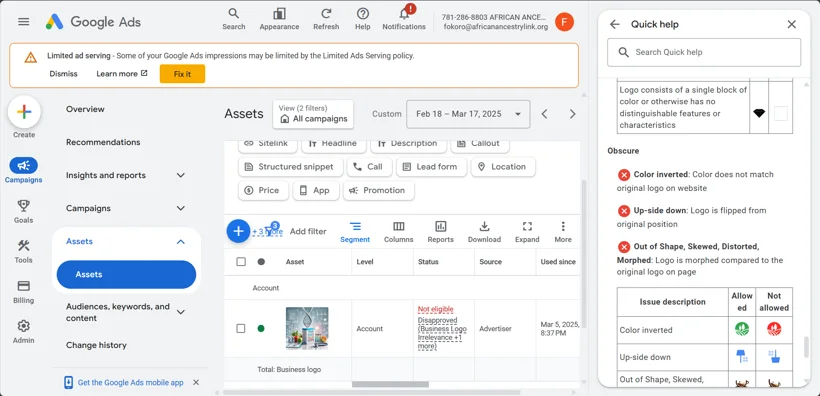This screenshot has height=396, width=820.
Task: Open Overview page
Action: pyautogui.click(x=85, y=109)
